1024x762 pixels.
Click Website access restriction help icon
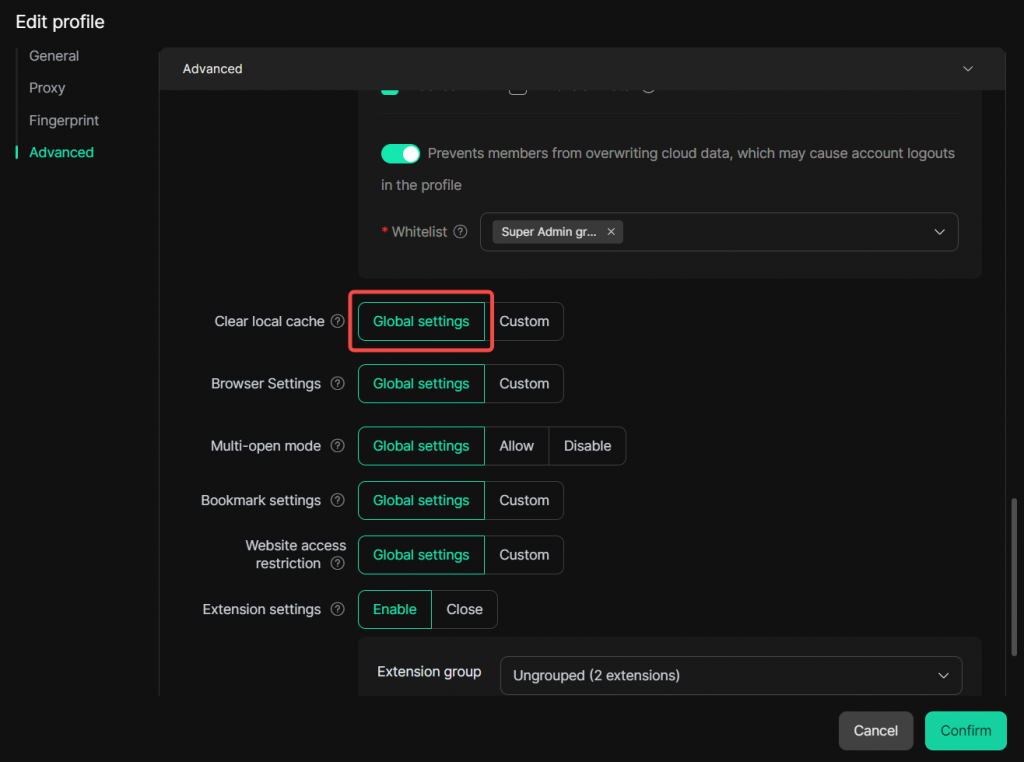pyautogui.click(x=338, y=564)
